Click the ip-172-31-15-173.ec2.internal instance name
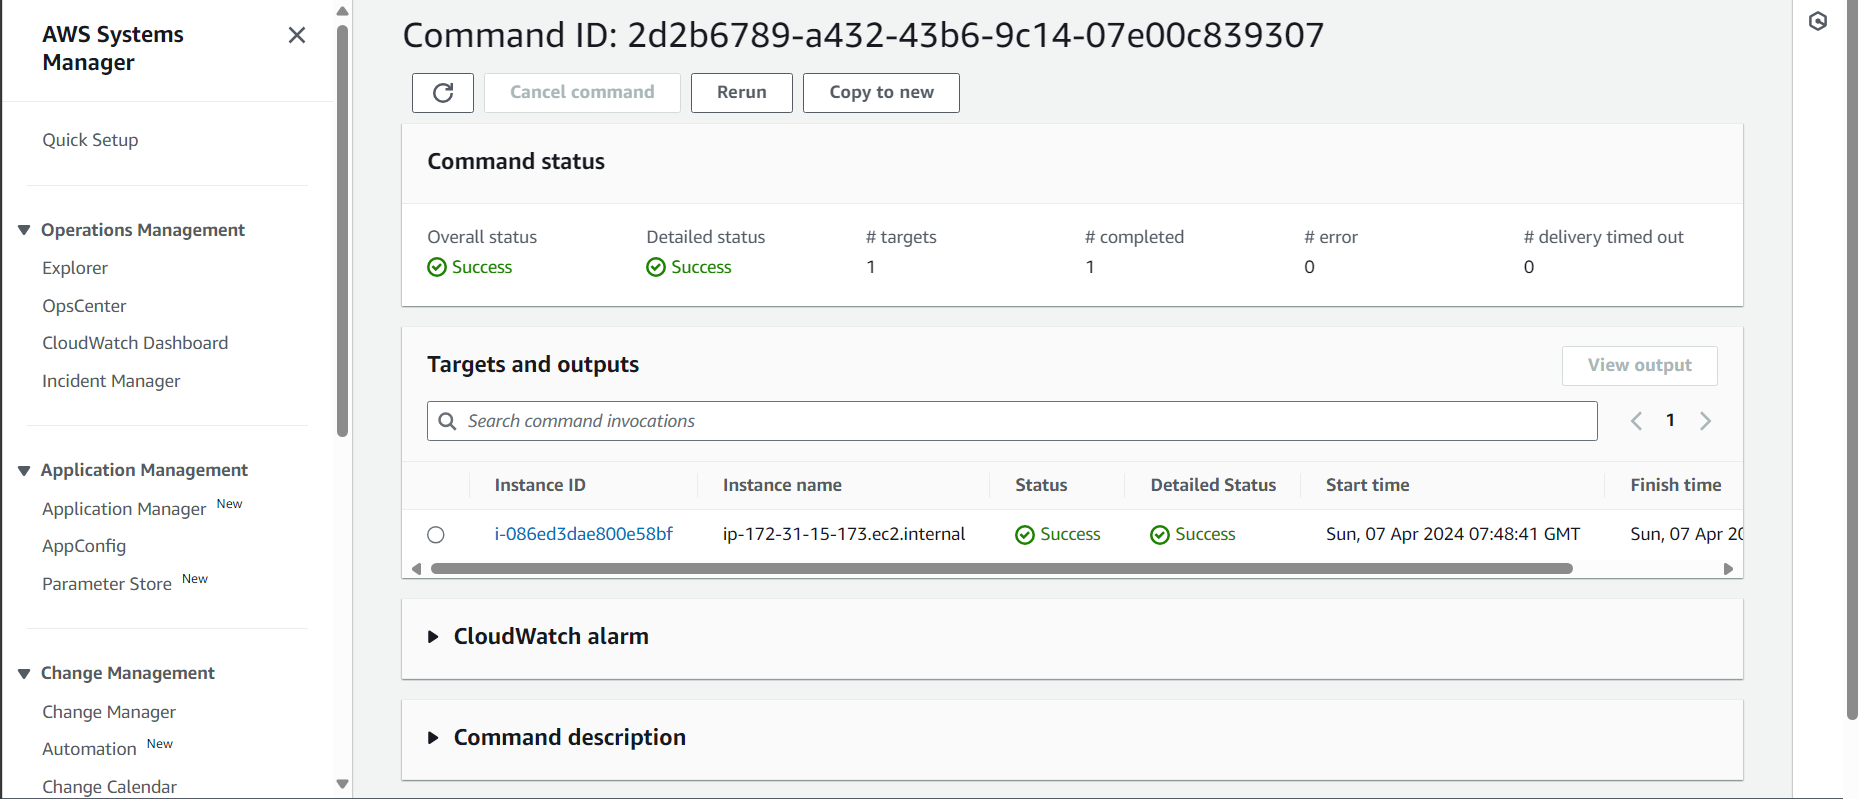 coord(844,534)
